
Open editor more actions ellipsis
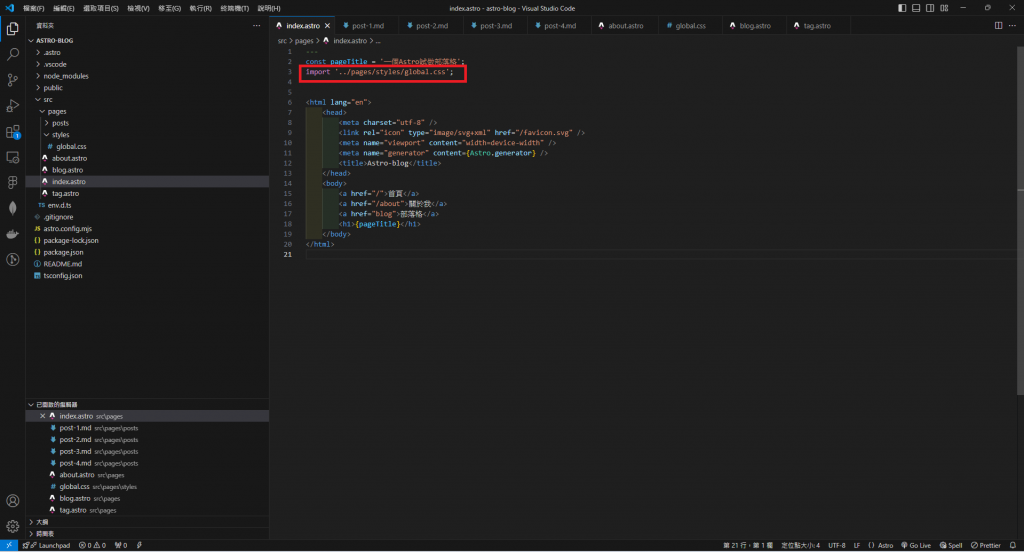(1012, 25)
